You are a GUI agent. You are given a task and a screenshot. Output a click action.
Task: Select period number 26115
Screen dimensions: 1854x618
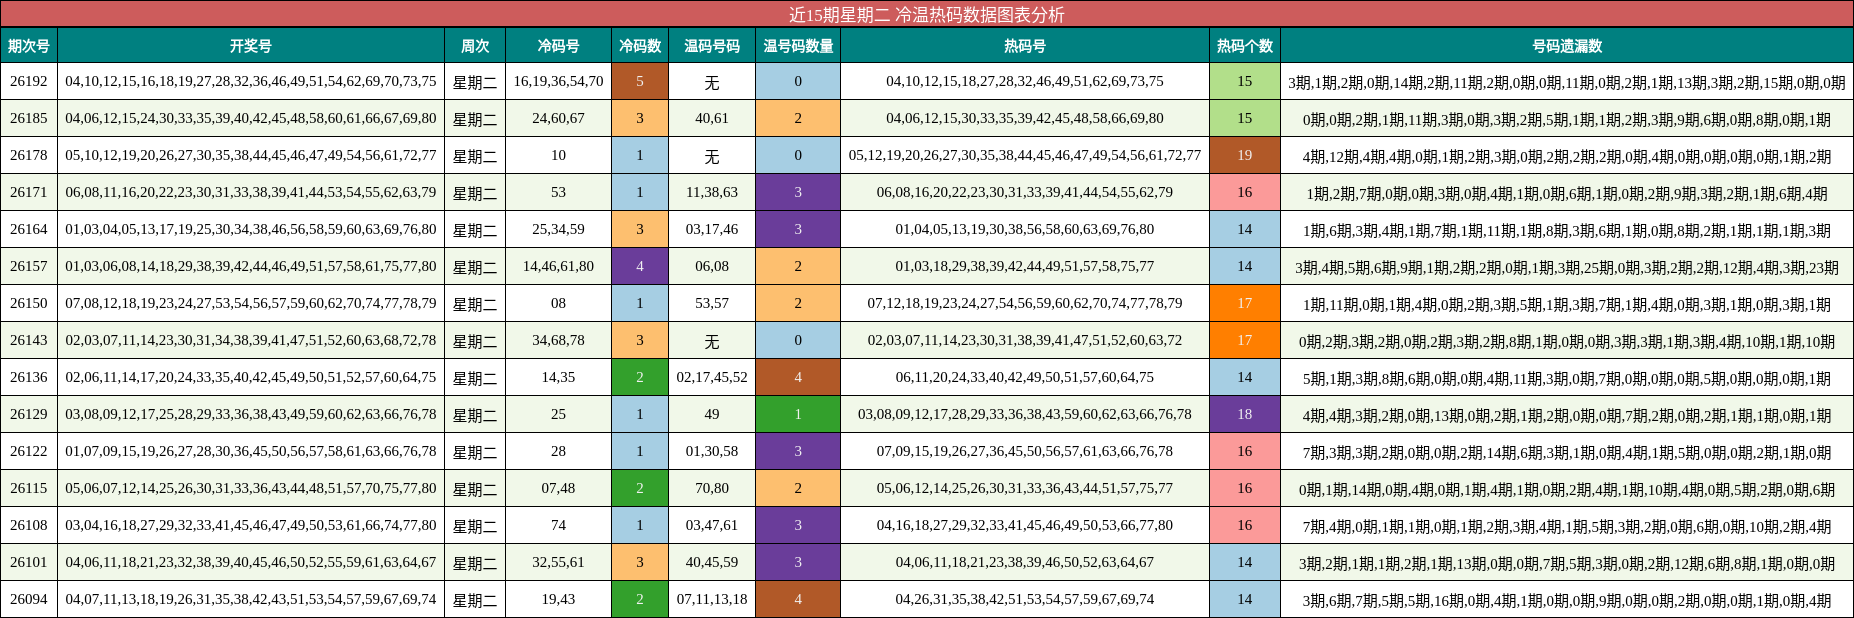(x=29, y=488)
